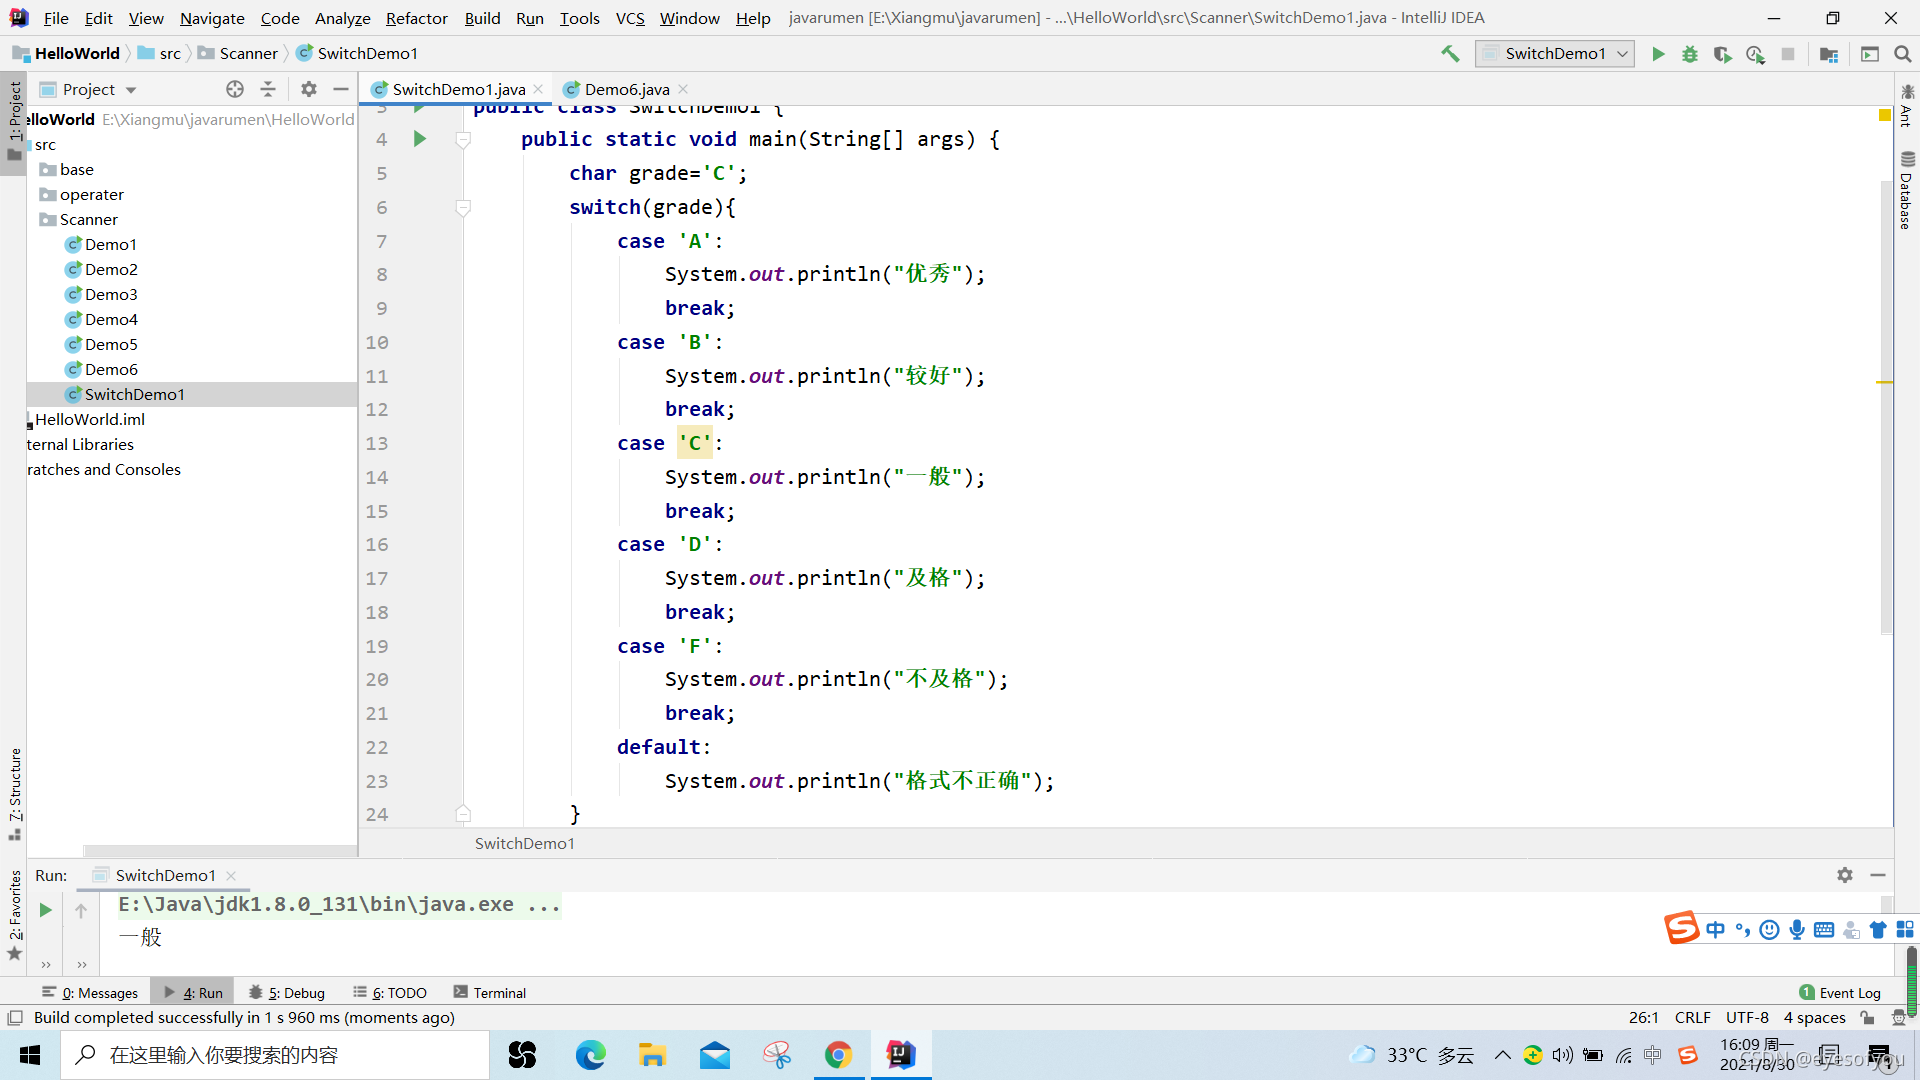
Task: Open Microsoft Edge from taskbar
Action: [x=590, y=1055]
